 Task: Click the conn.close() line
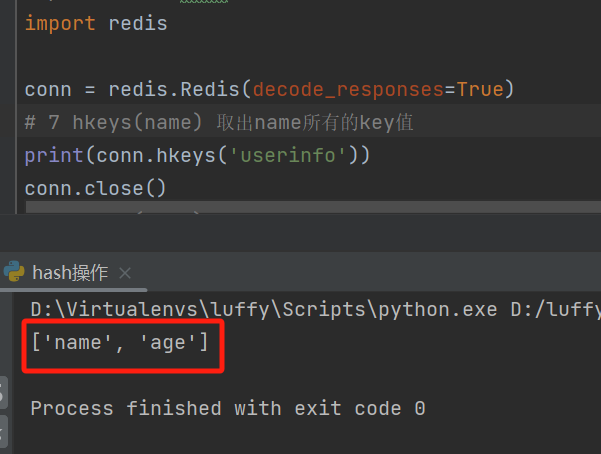[x=95, y=188]
